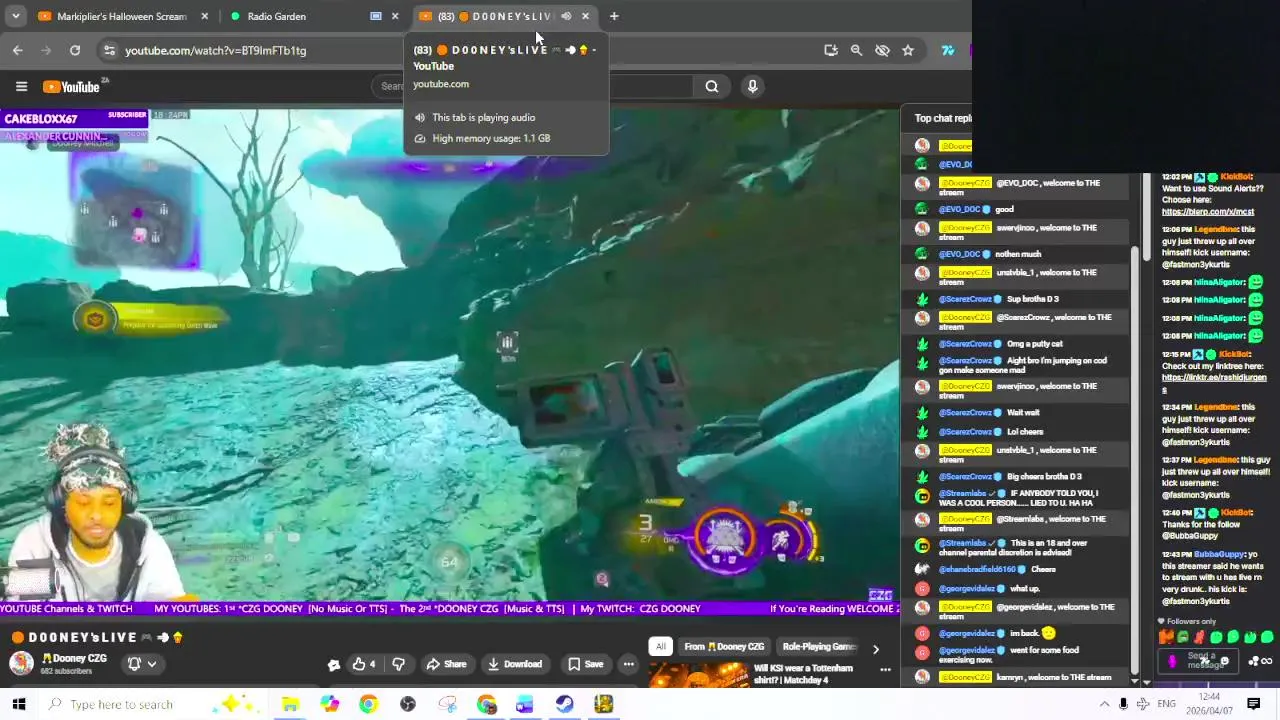
Task: Install app icon in address bar
Action: 830,50
